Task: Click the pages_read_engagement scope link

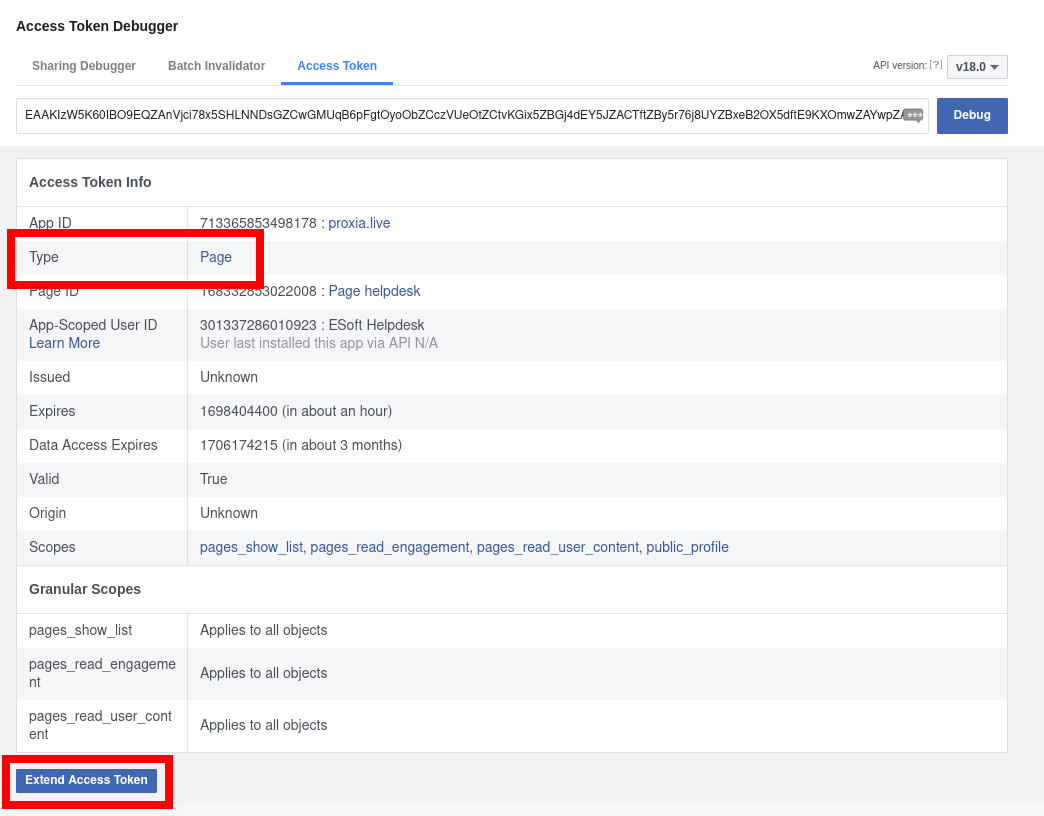Action: pyautogui.click(x=389, y=547)
